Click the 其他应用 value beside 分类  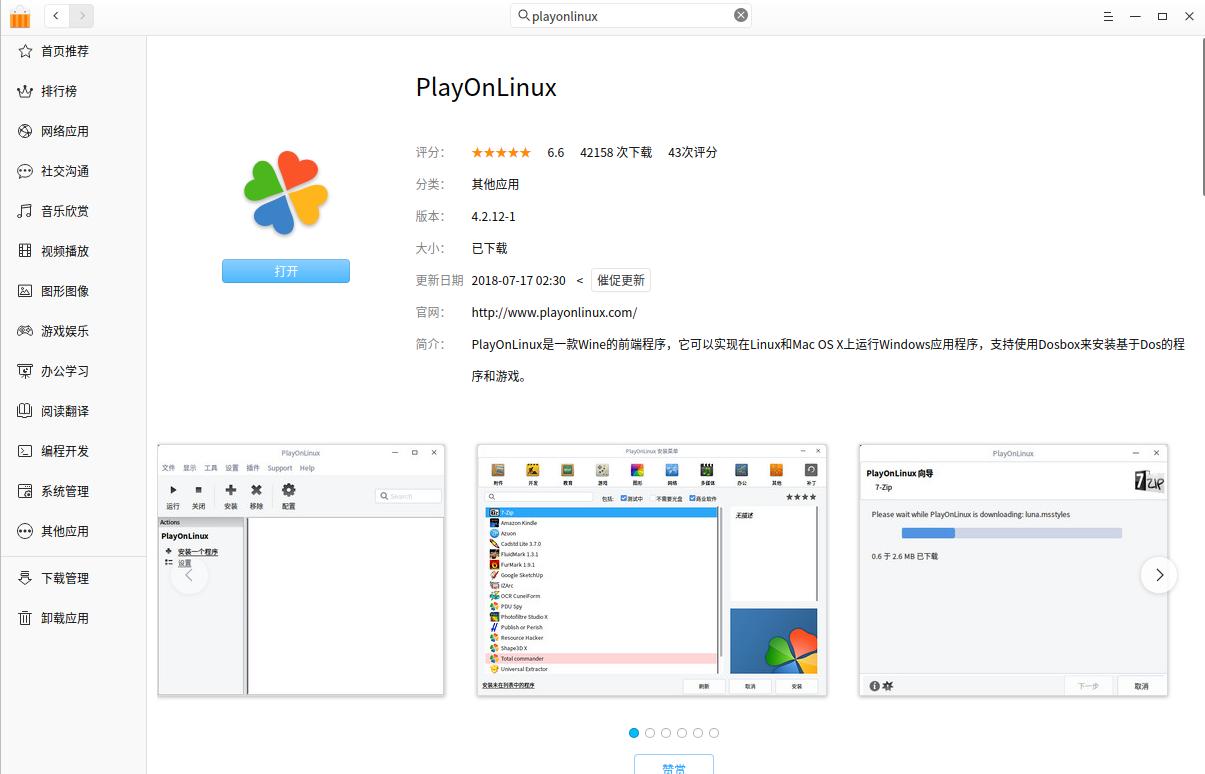click(x=495, y=184)
